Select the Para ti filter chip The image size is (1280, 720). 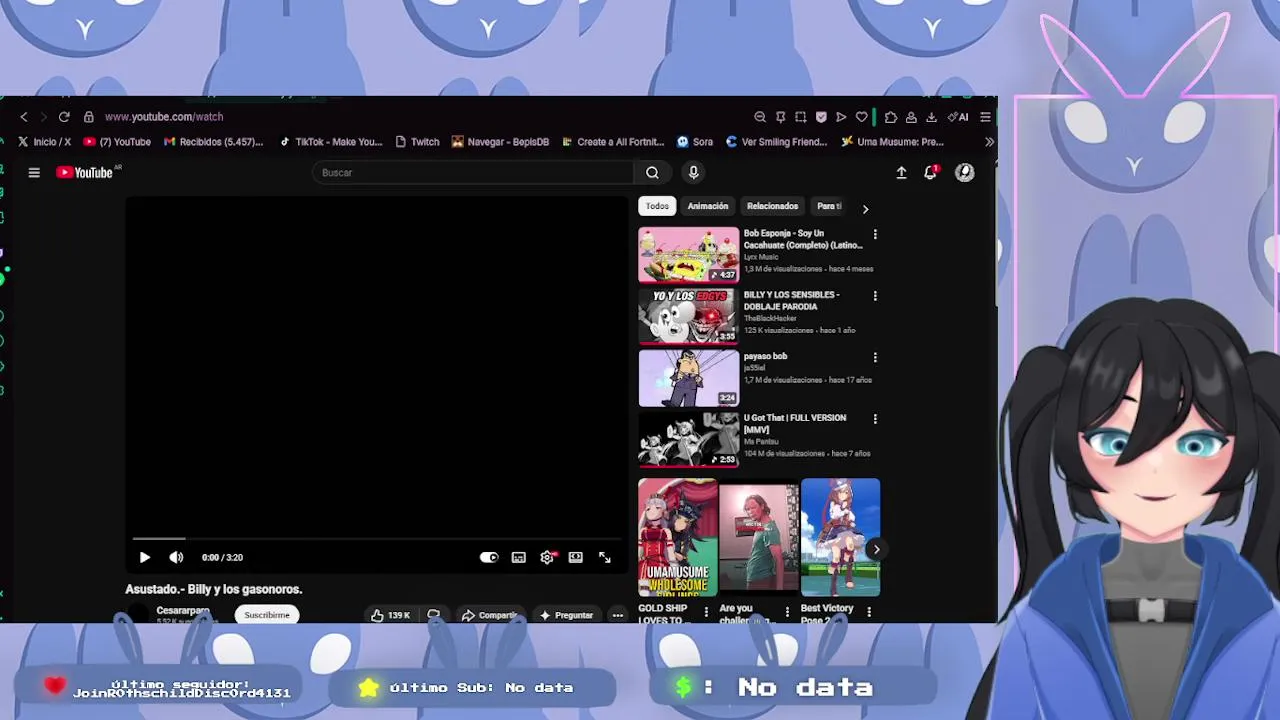829,206
